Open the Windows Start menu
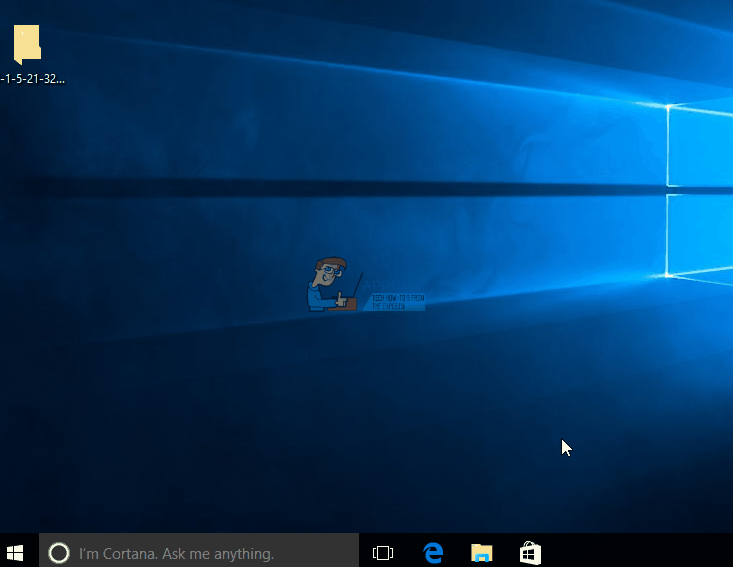 pos(15,553)
